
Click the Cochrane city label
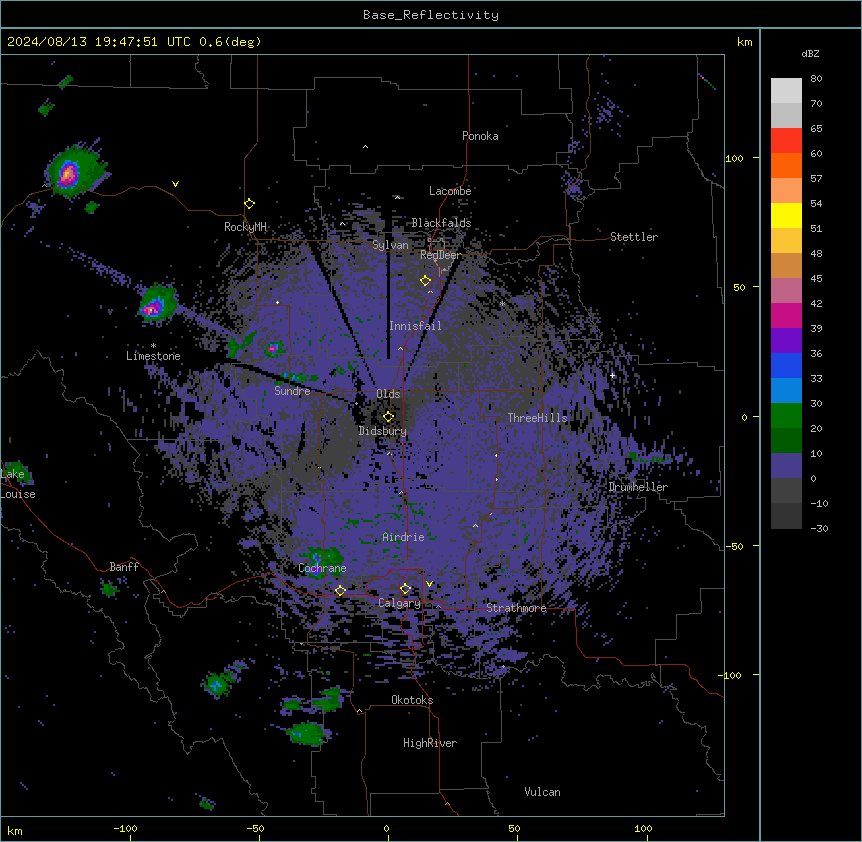(x=322, y=568)
